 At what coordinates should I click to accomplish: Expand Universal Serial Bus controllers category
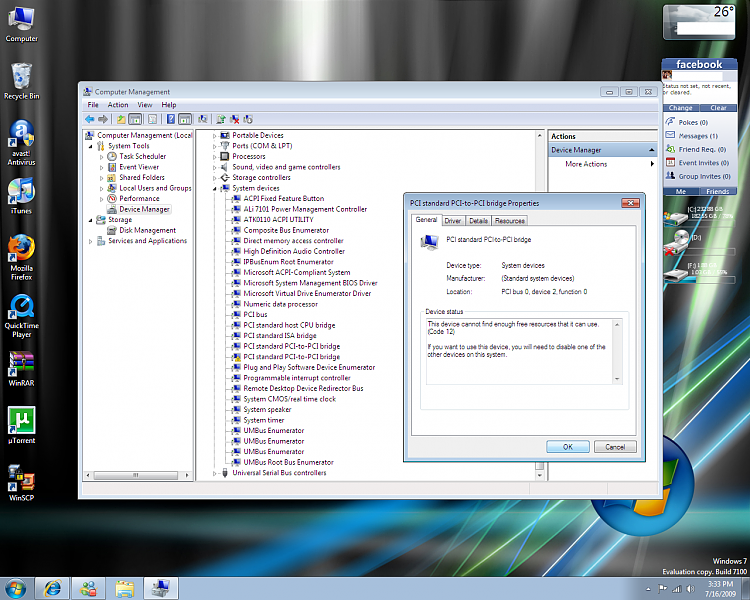(x=215, y=474)
